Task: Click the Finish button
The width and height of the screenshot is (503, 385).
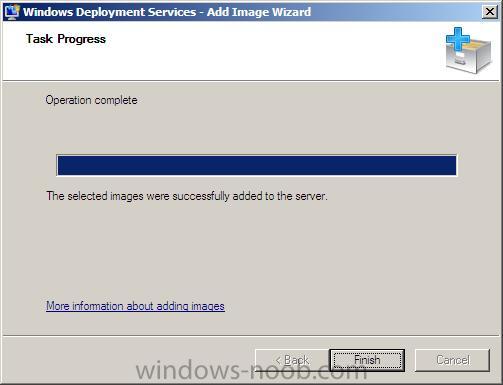Action: (367, 360)
